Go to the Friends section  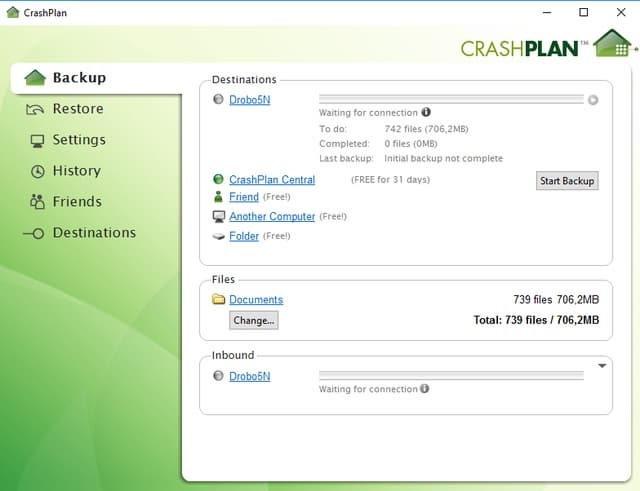[77, 202]
